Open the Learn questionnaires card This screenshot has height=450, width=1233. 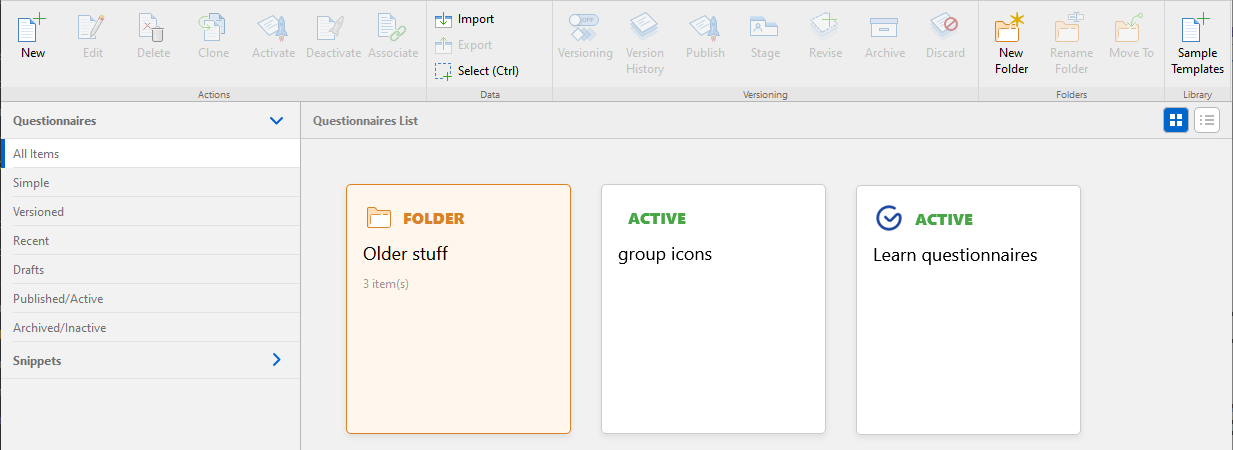coord(968,308)
